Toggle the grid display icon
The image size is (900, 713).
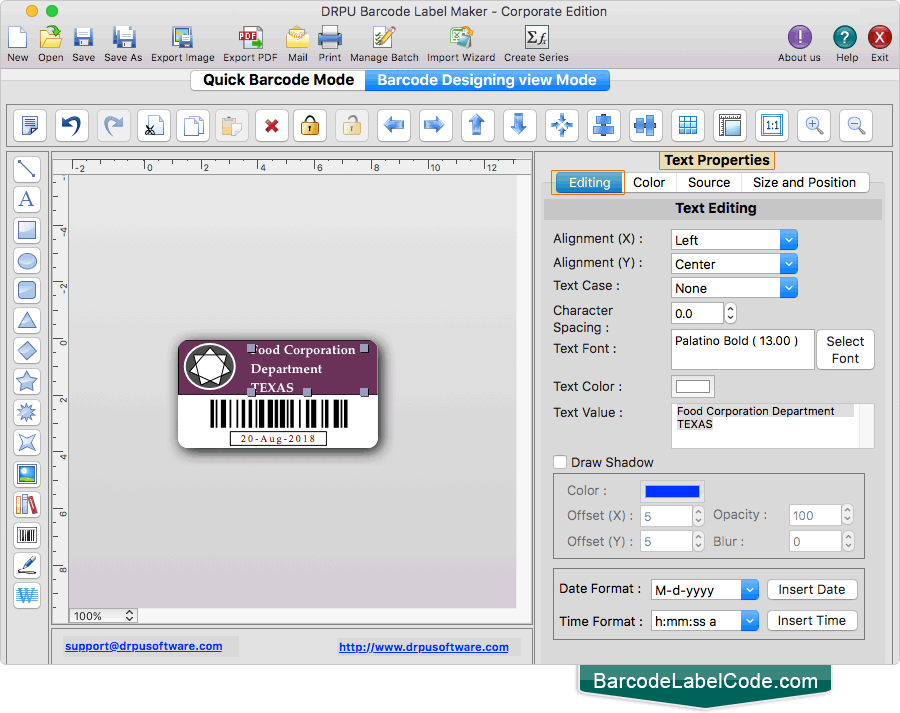[688, 125]
